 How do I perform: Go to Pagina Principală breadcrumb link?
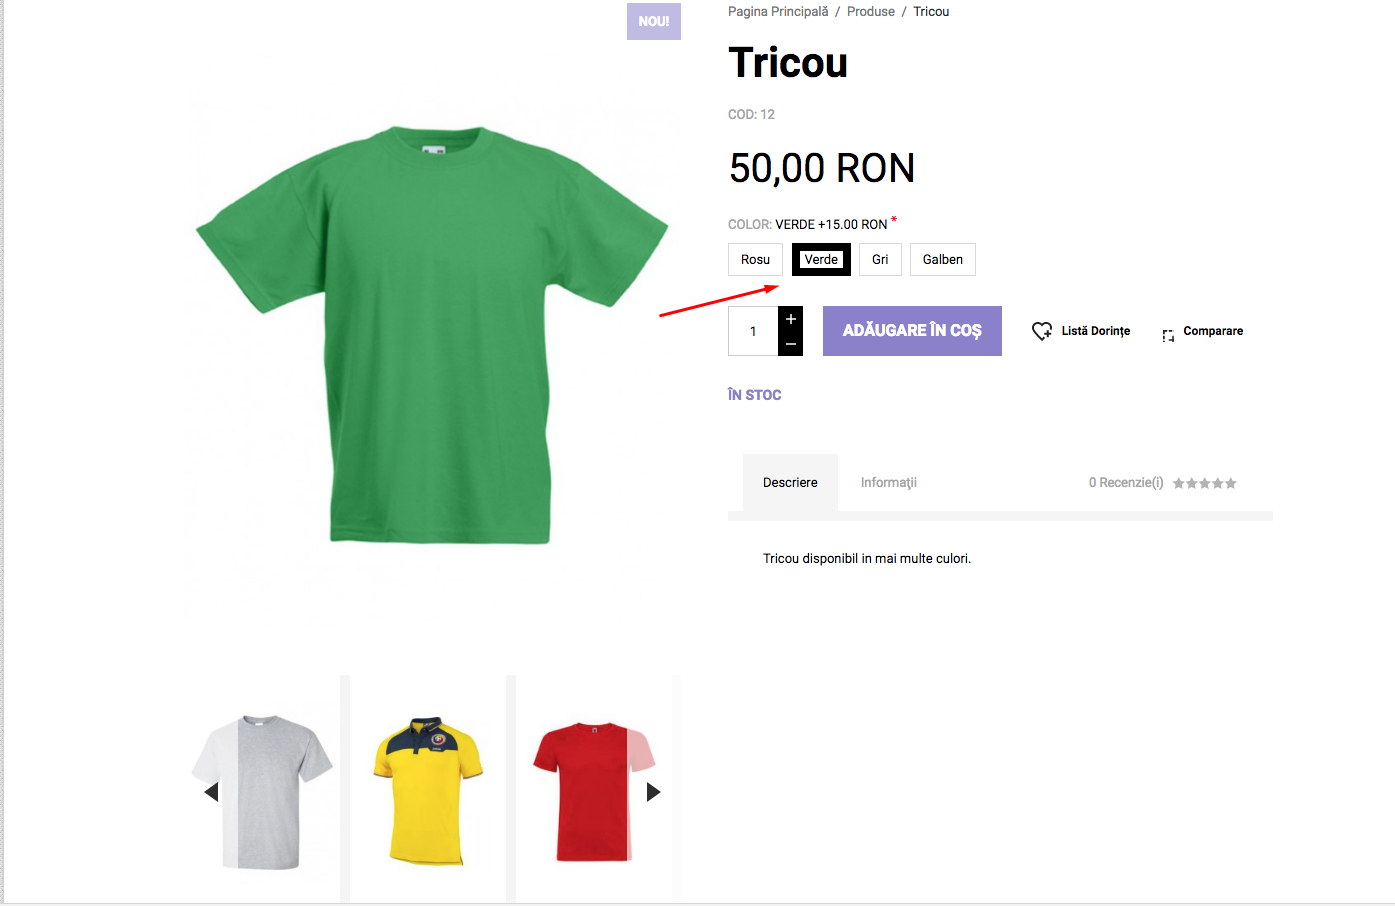coord(778,12)
